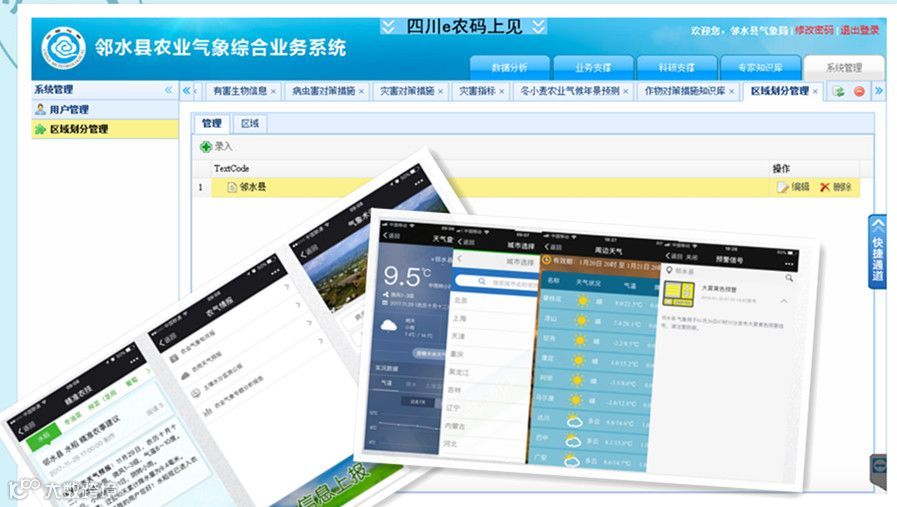Open the 快捷通道 side panel tab
The width and height of the screenshot is (897, 507).
tap(877, 251)
